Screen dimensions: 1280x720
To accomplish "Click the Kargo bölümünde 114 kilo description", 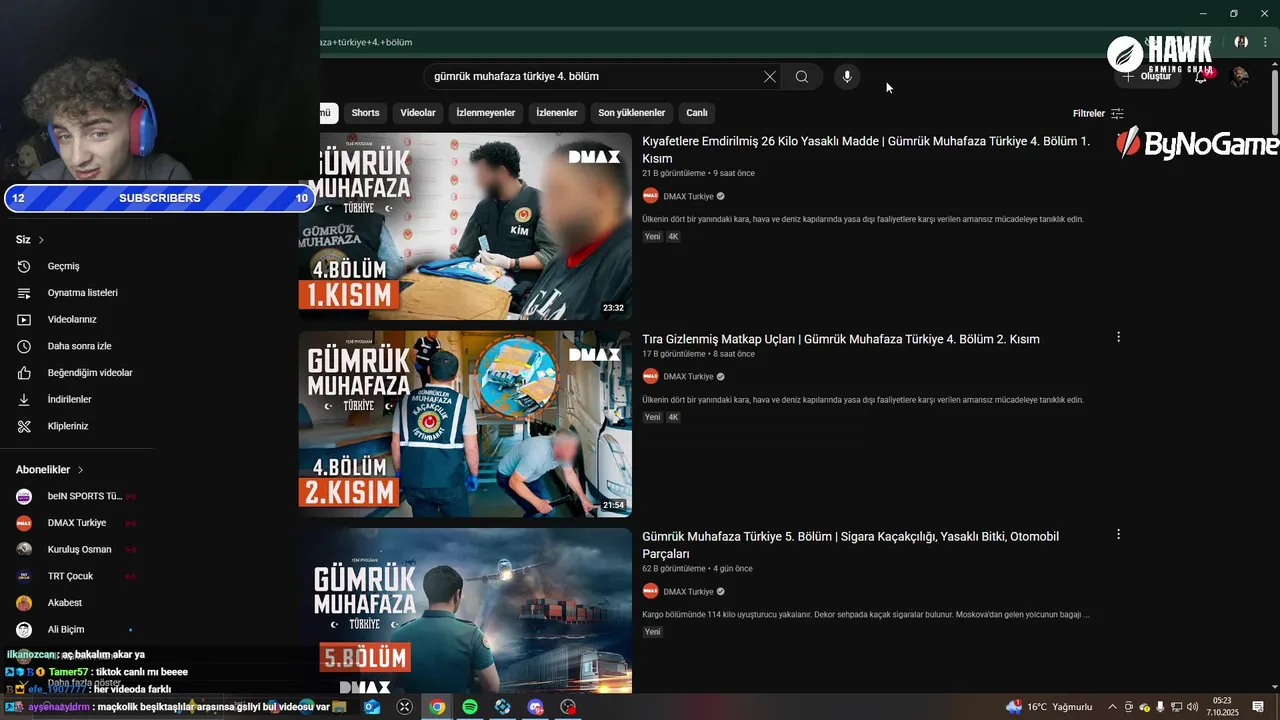I will pyautogui.click(x=866, y=615).
